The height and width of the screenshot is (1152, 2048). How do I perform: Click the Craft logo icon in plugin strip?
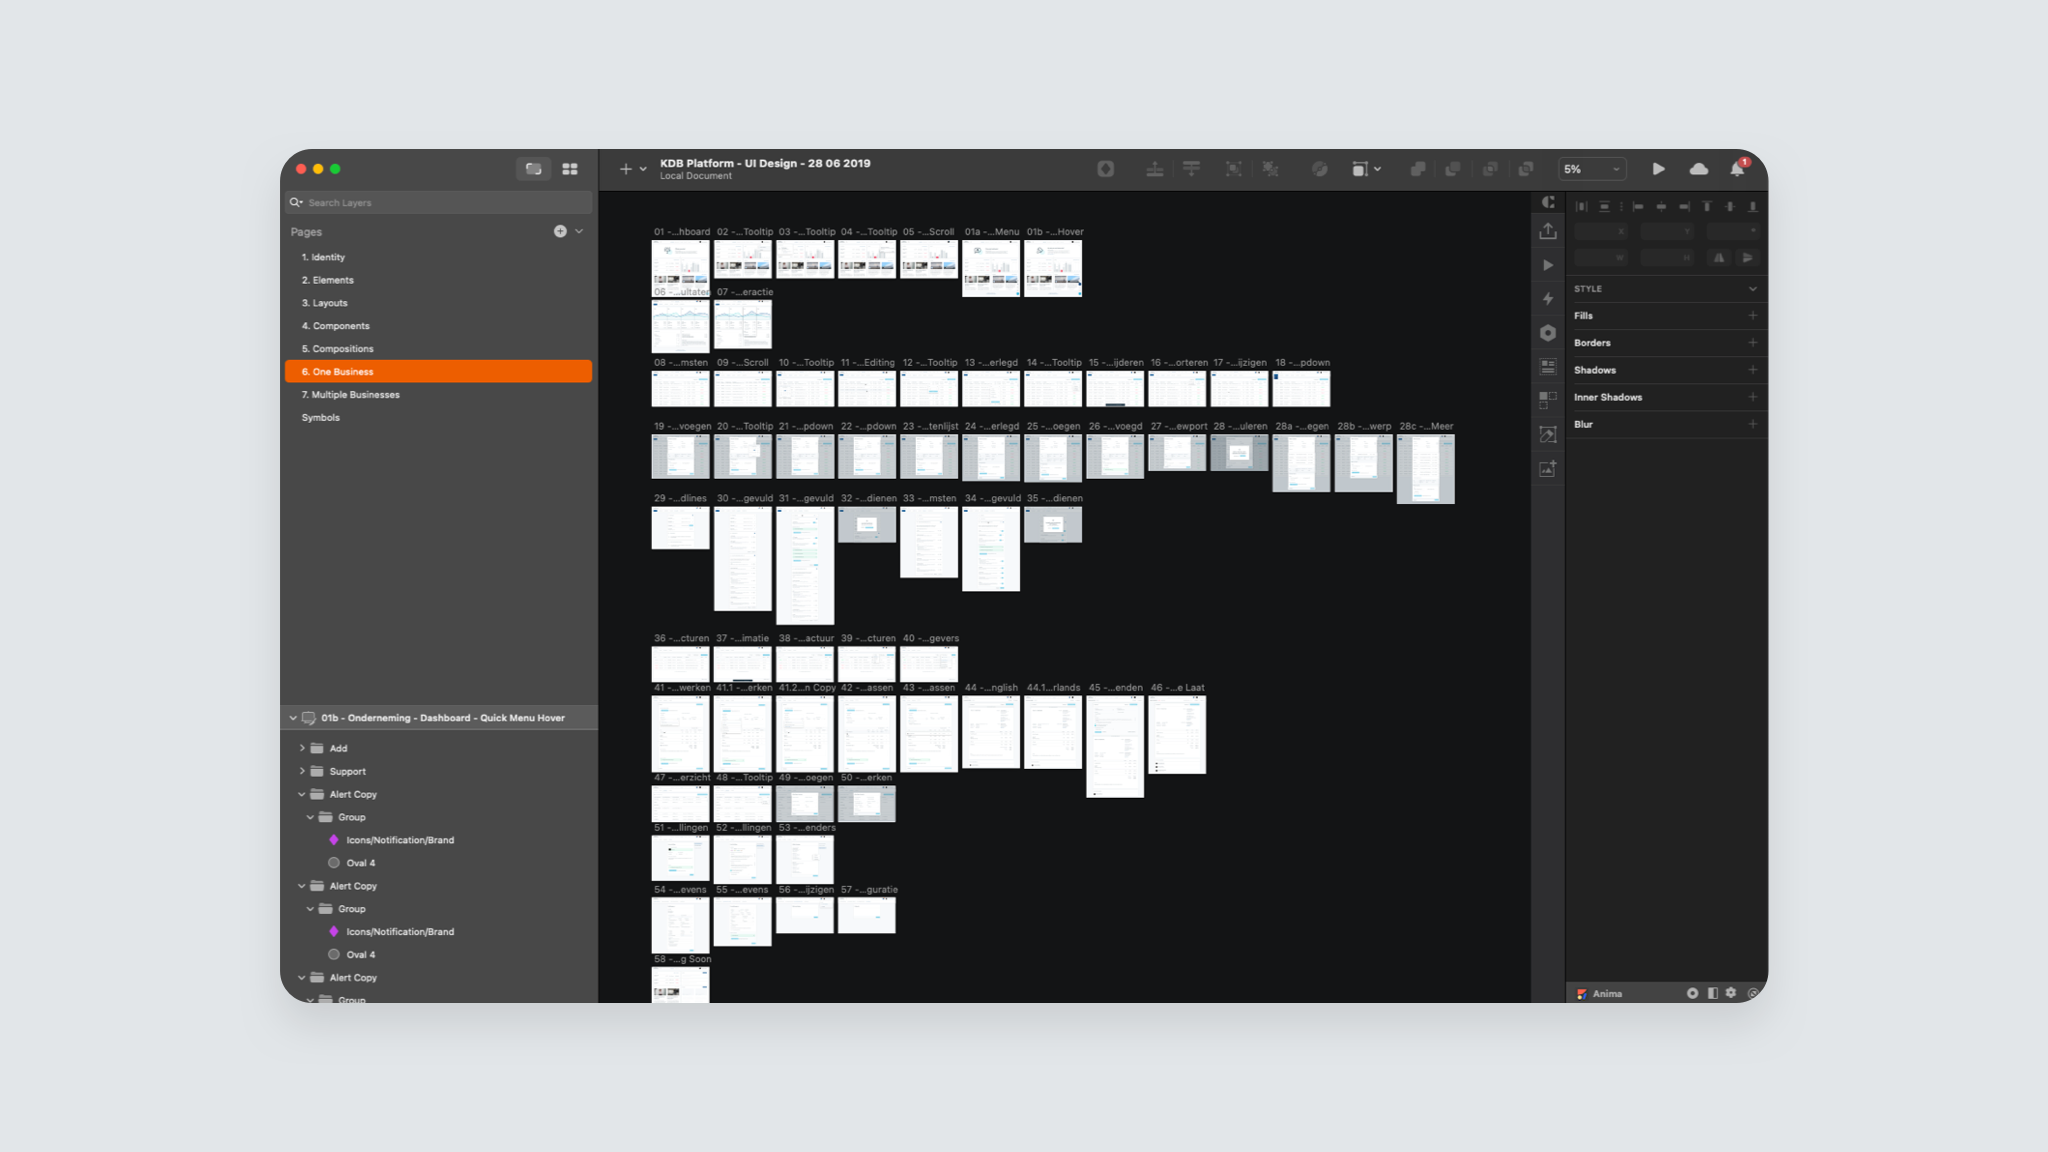pyautogui.click(x=1548, y=202)
